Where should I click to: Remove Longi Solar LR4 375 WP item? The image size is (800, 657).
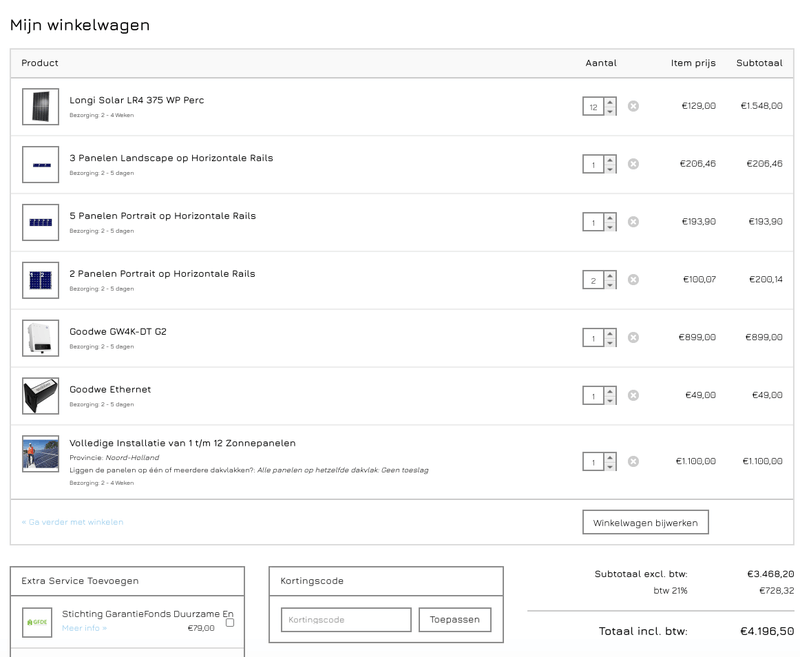(x=633, y=106)
